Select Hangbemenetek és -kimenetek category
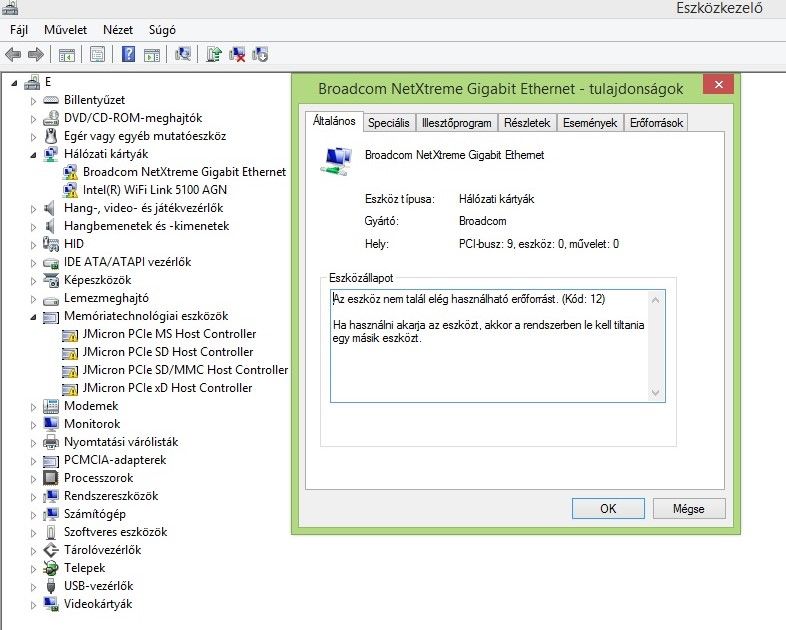The width and height of the screenshot is (786, 630). (146, 226)
